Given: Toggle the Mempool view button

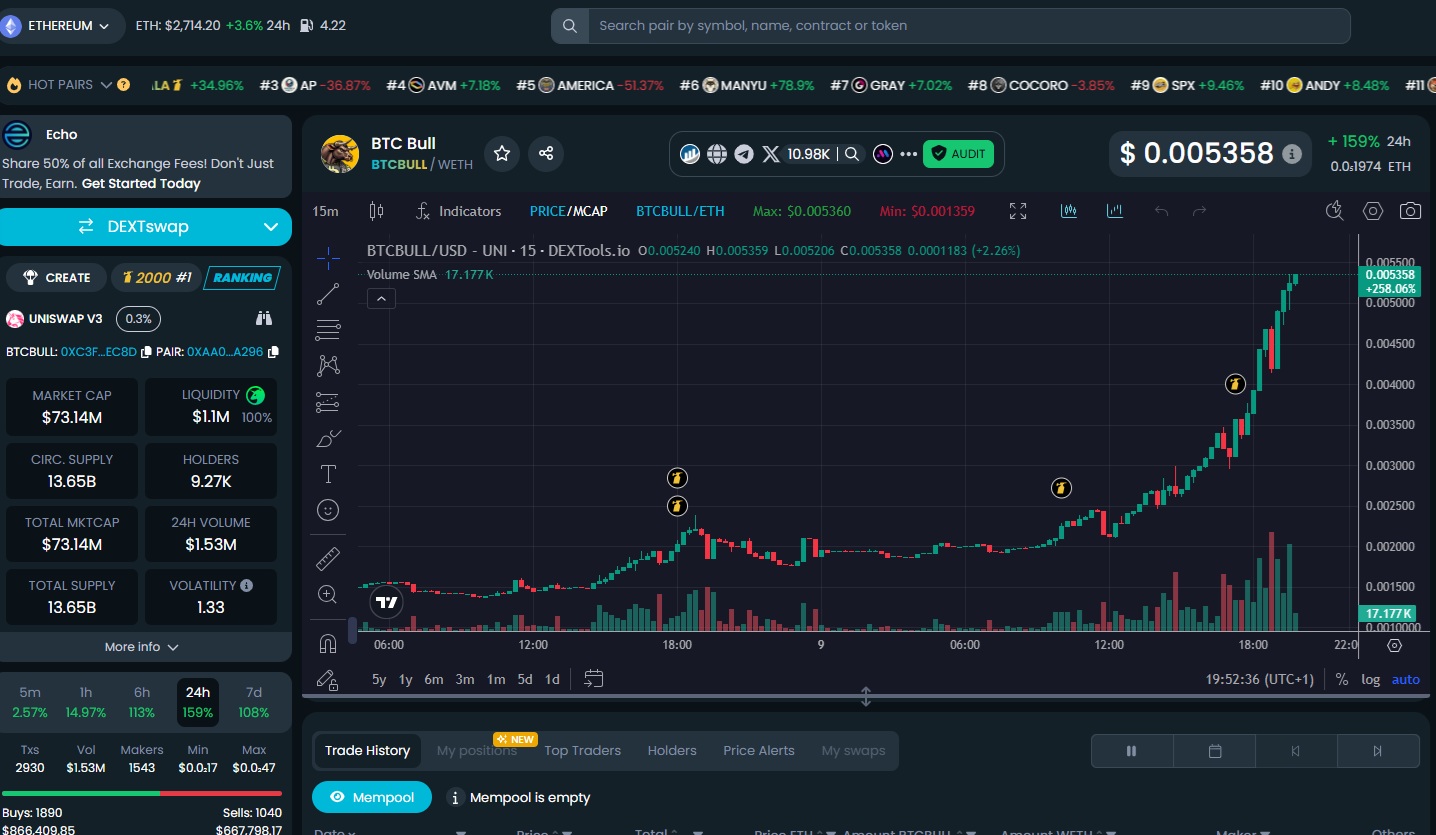Looking at the screenshot, I should pos(372,797).
